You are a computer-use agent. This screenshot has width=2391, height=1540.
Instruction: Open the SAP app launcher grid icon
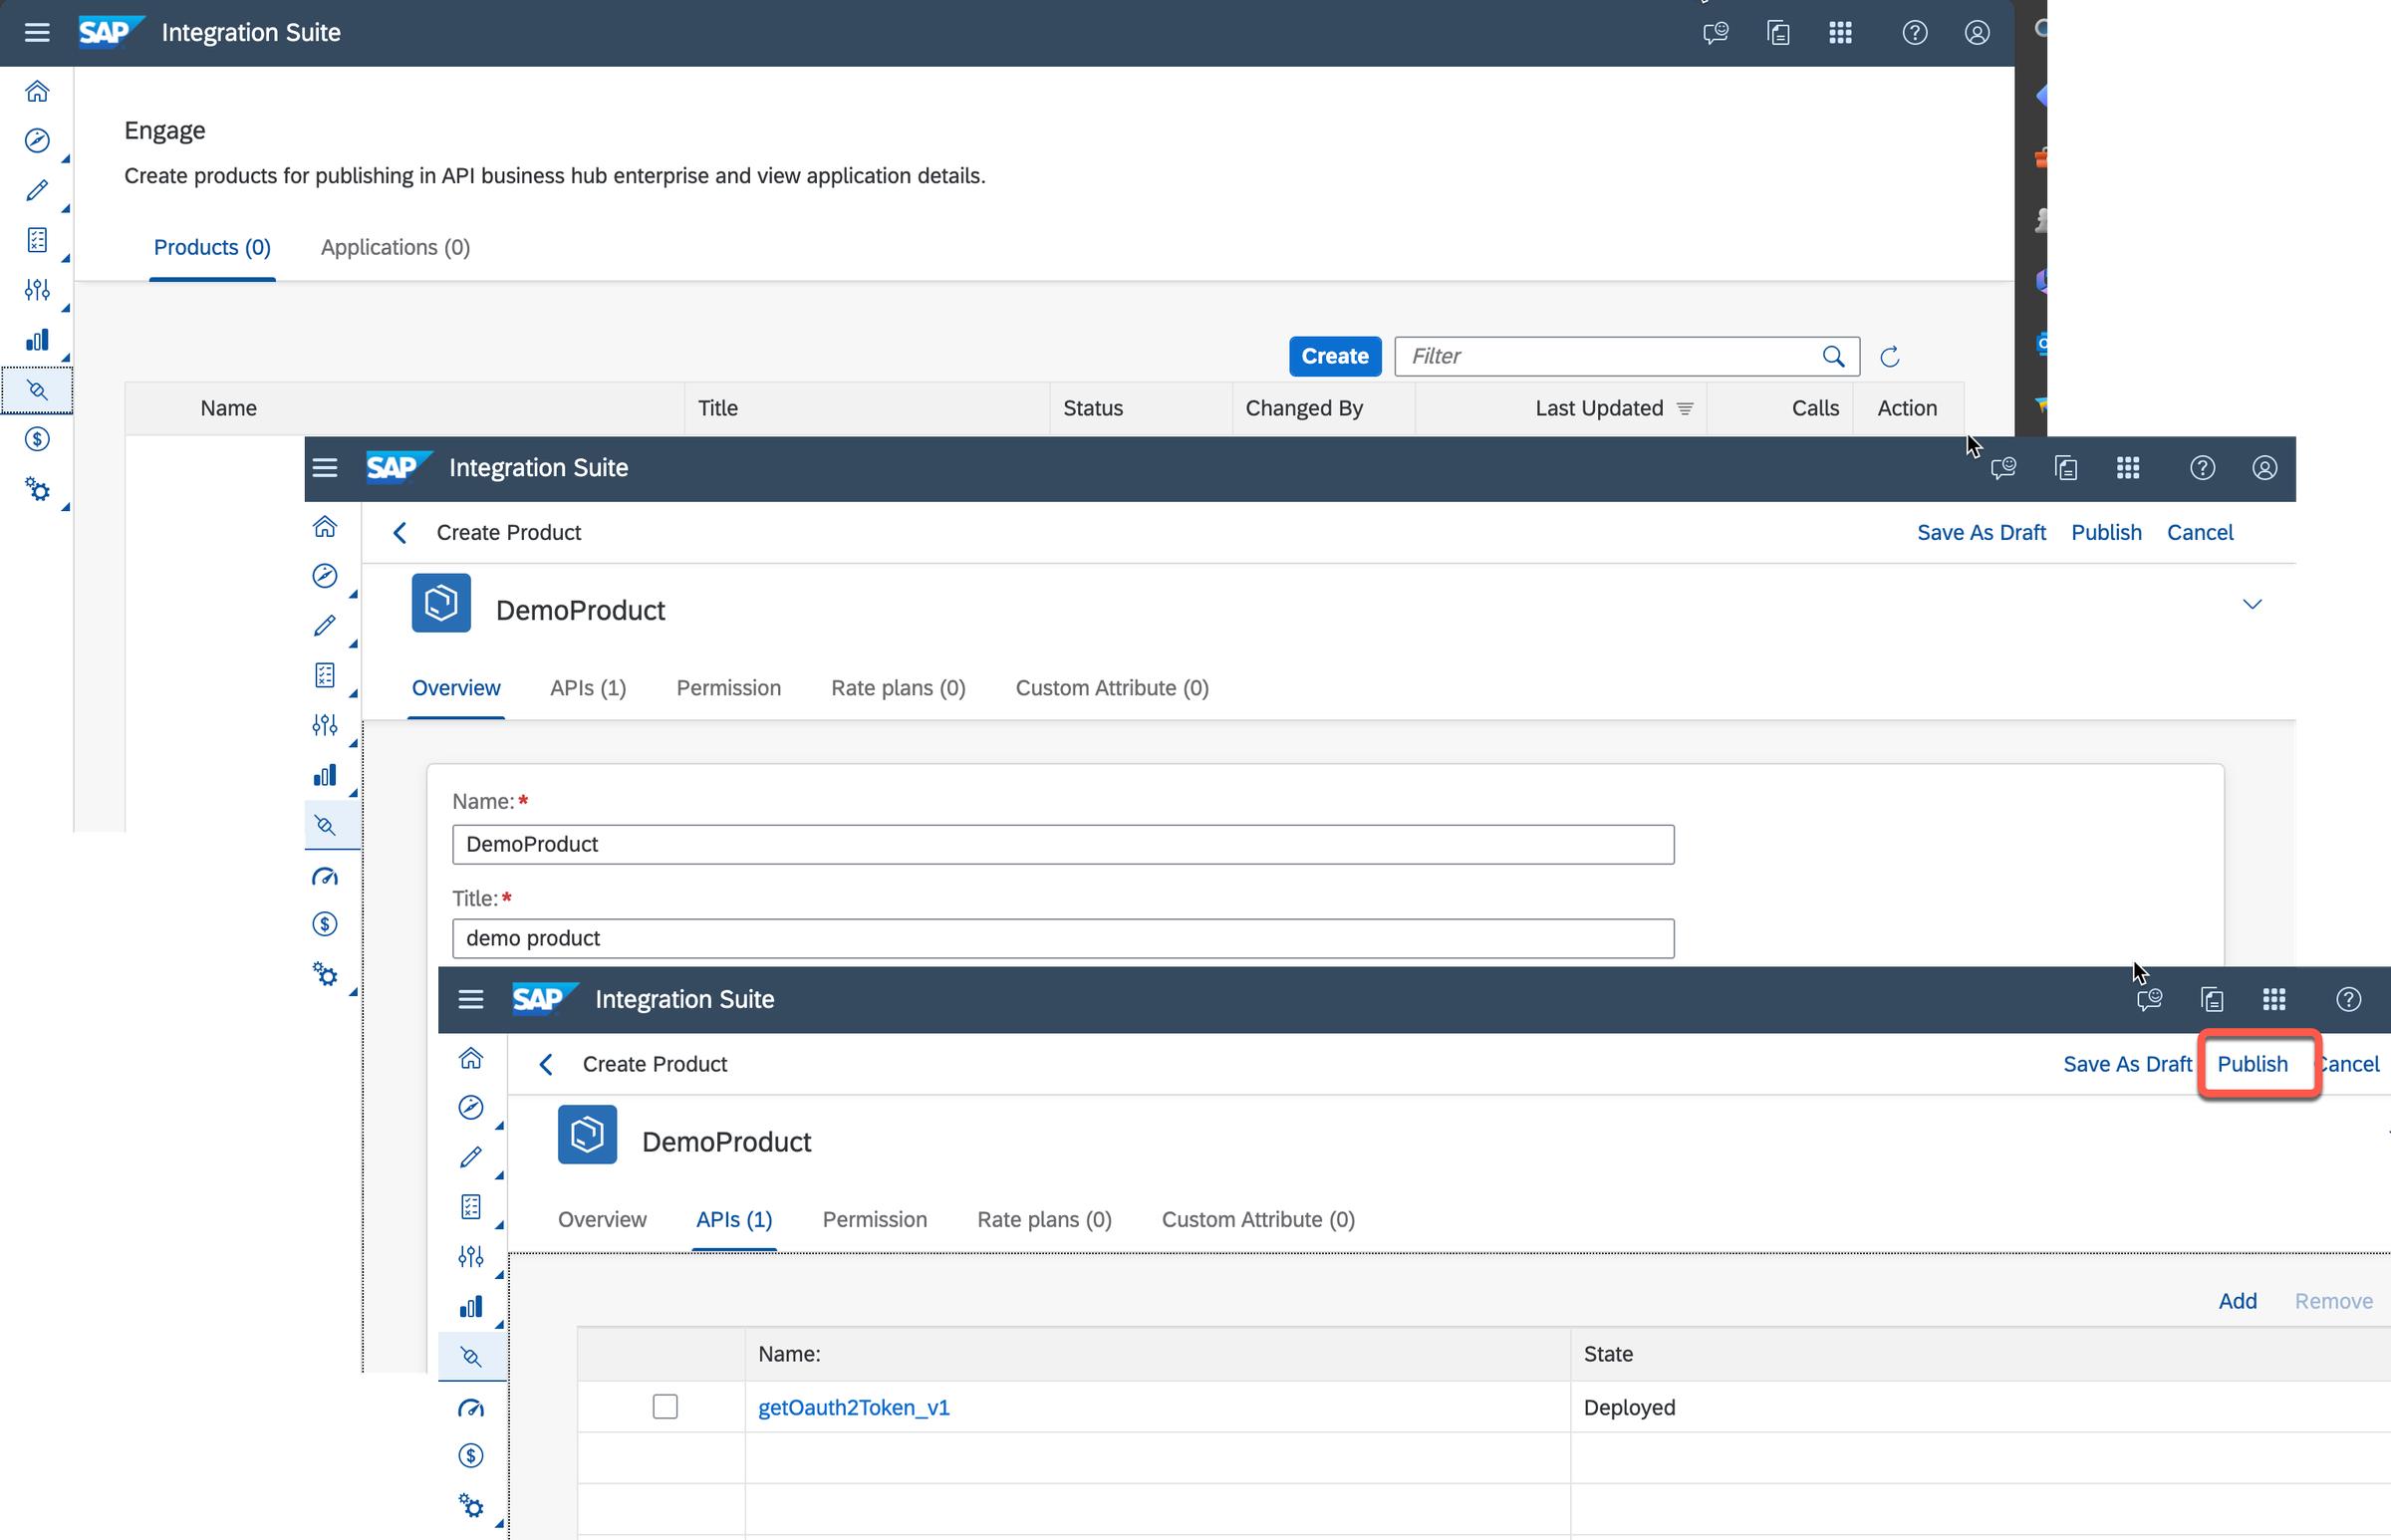tap(1841, 32)
